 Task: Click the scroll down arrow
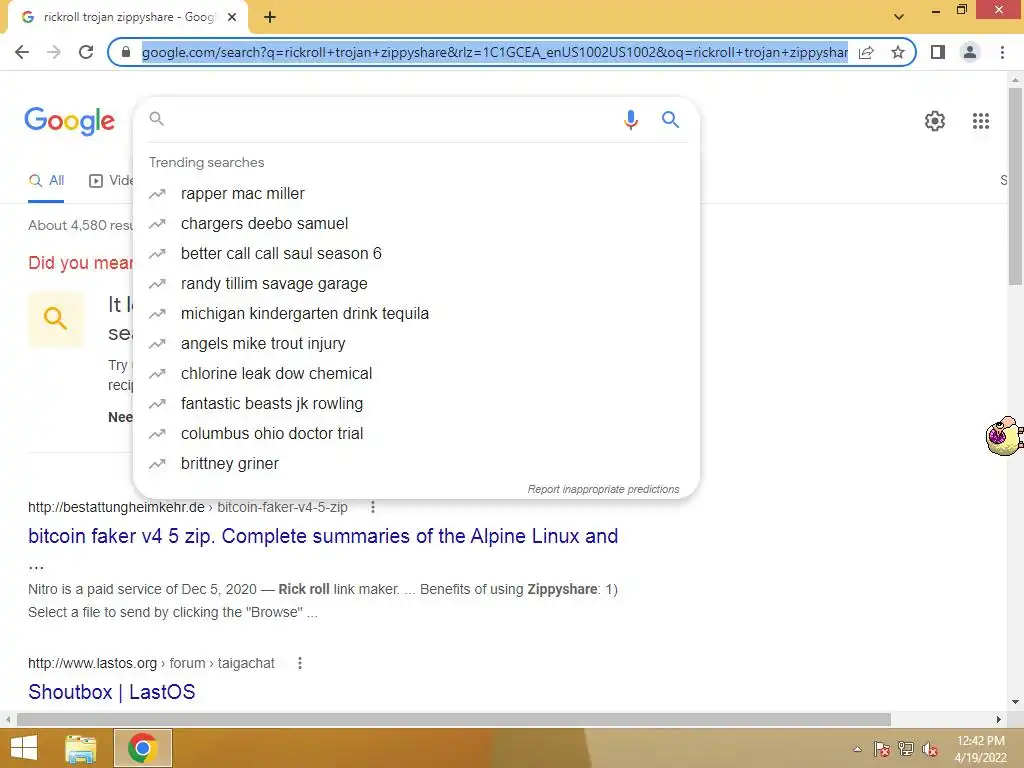click(x=1015, y=703)
